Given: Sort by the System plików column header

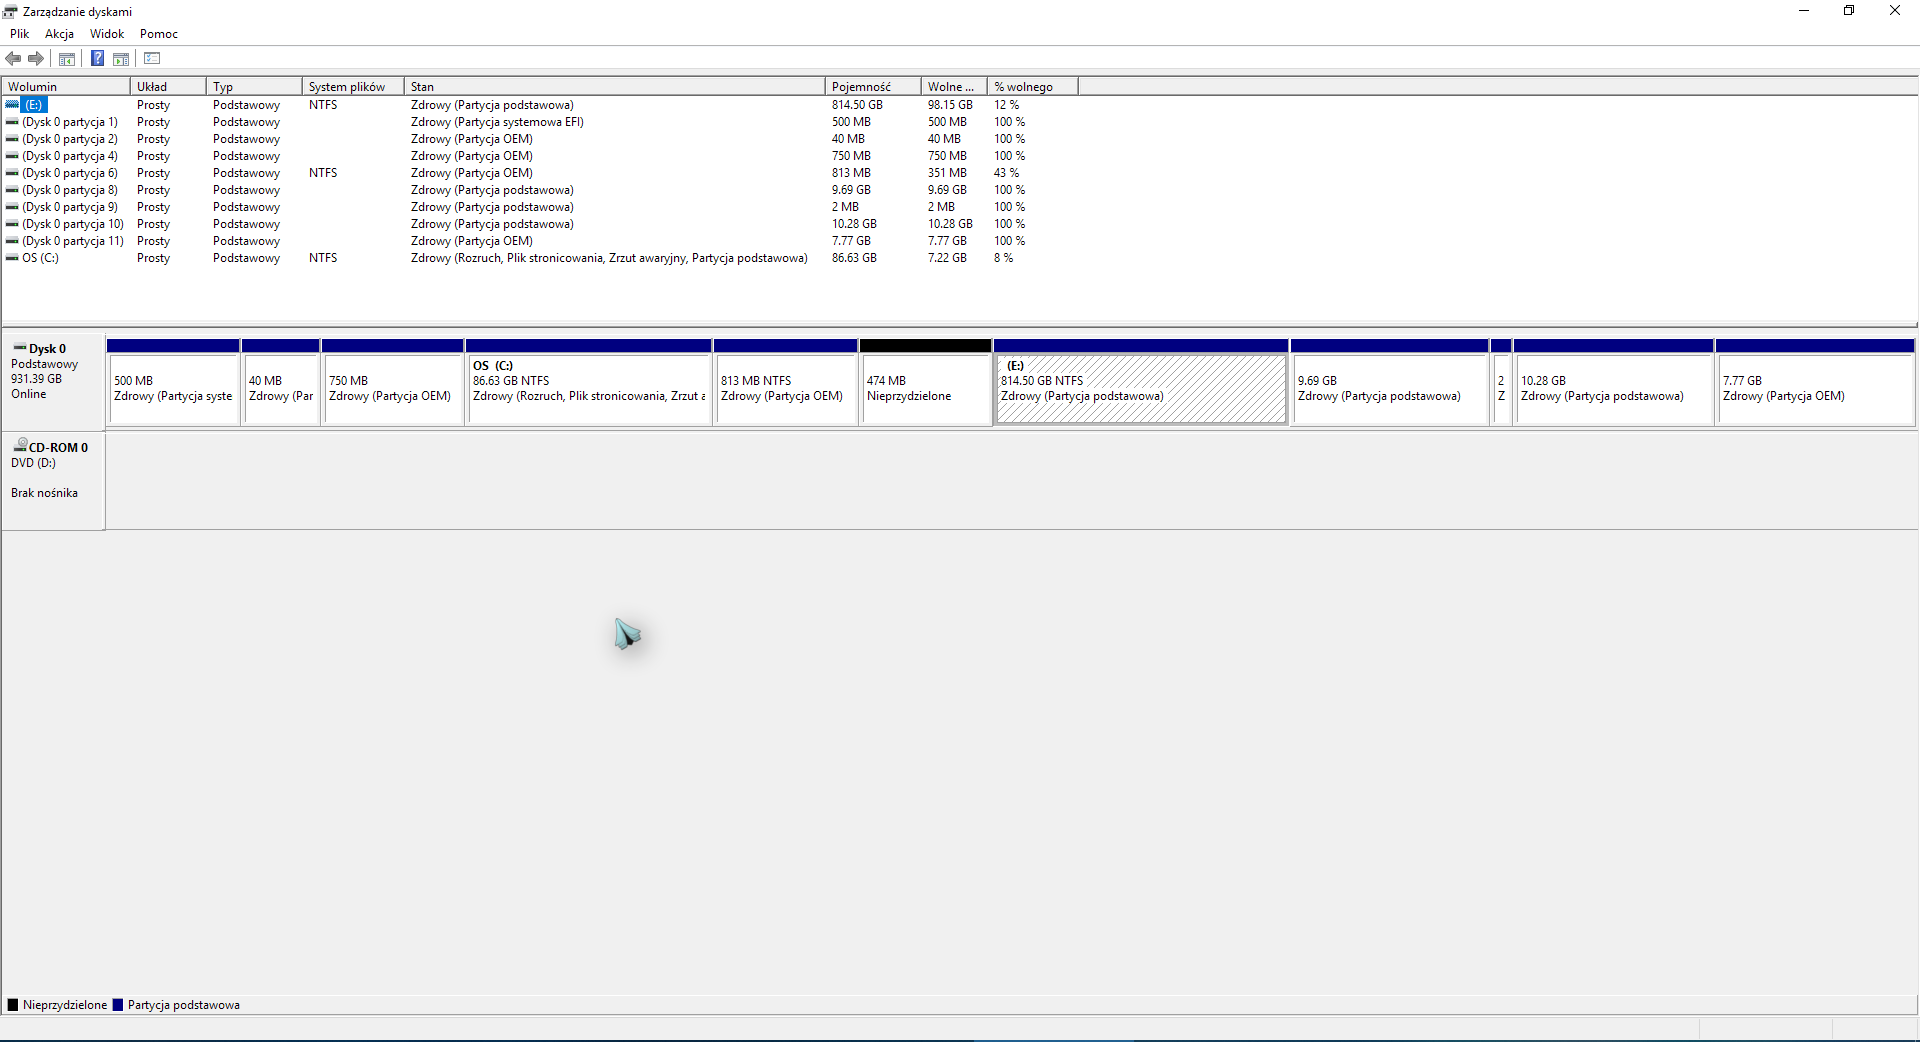Looking at the screenshot, I should 353,87.
